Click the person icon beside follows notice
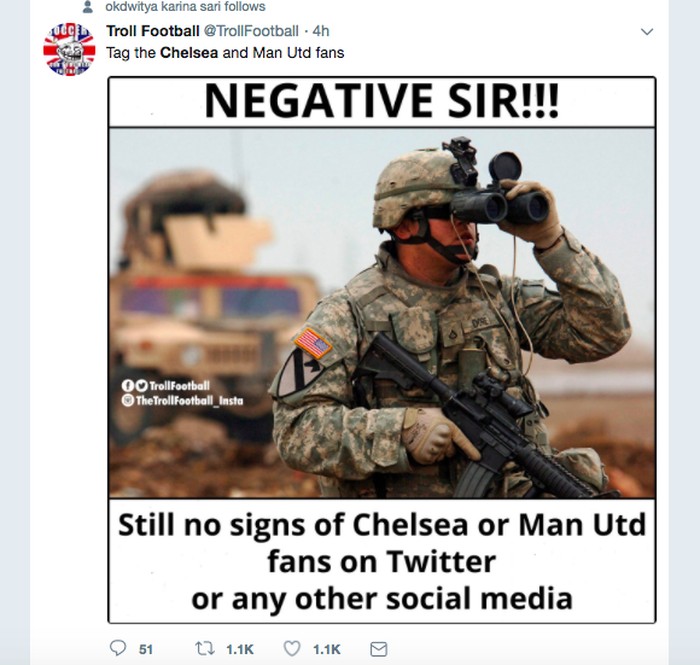Viewport: 700px width, 665px height. pos(88,7)
